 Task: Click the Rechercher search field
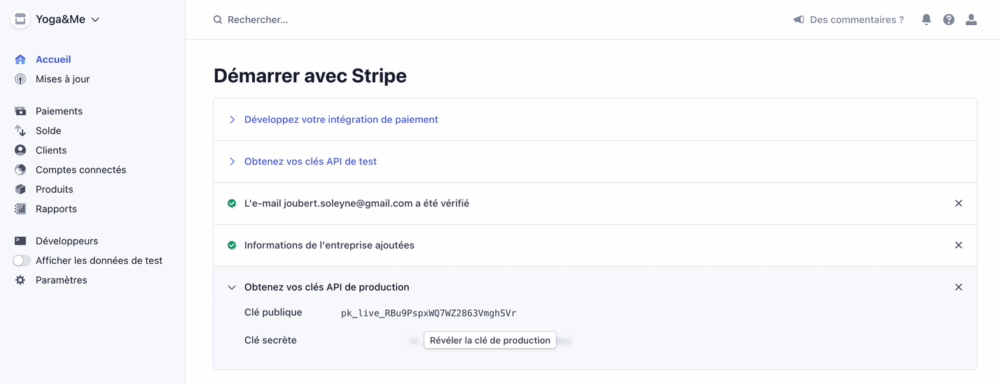258,20
